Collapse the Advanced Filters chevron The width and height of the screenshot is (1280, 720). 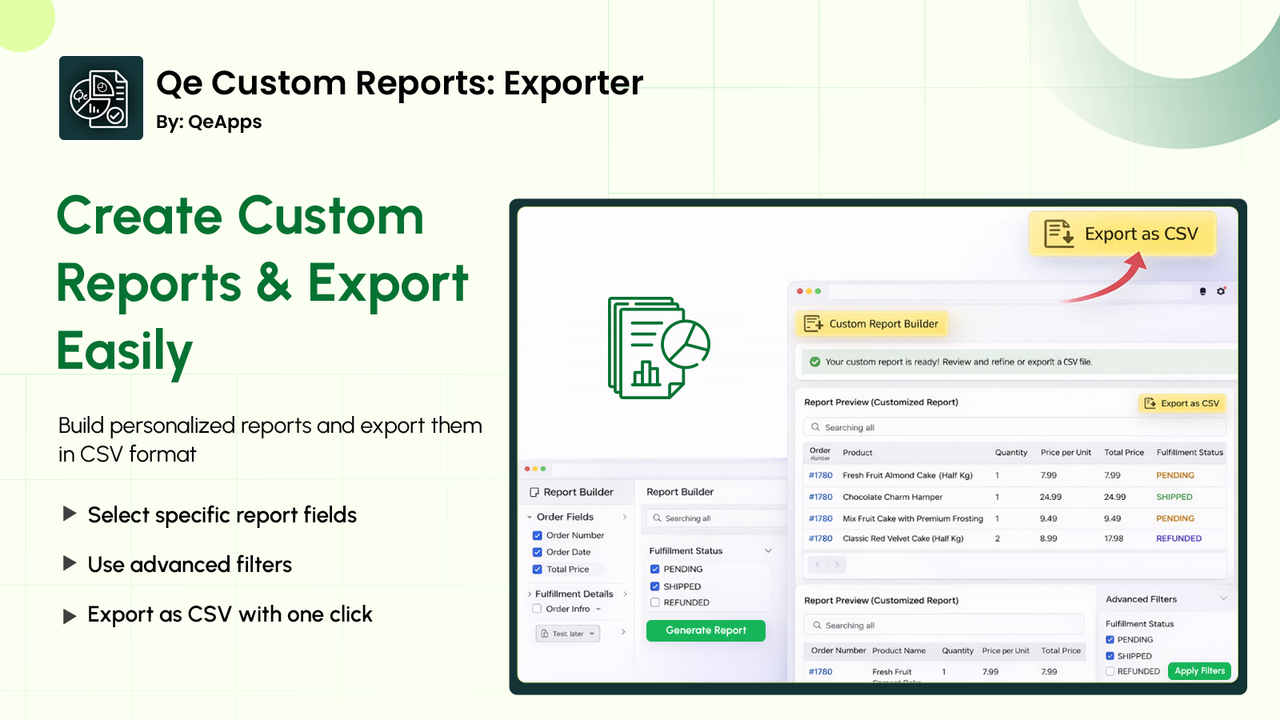[1224, 599]
